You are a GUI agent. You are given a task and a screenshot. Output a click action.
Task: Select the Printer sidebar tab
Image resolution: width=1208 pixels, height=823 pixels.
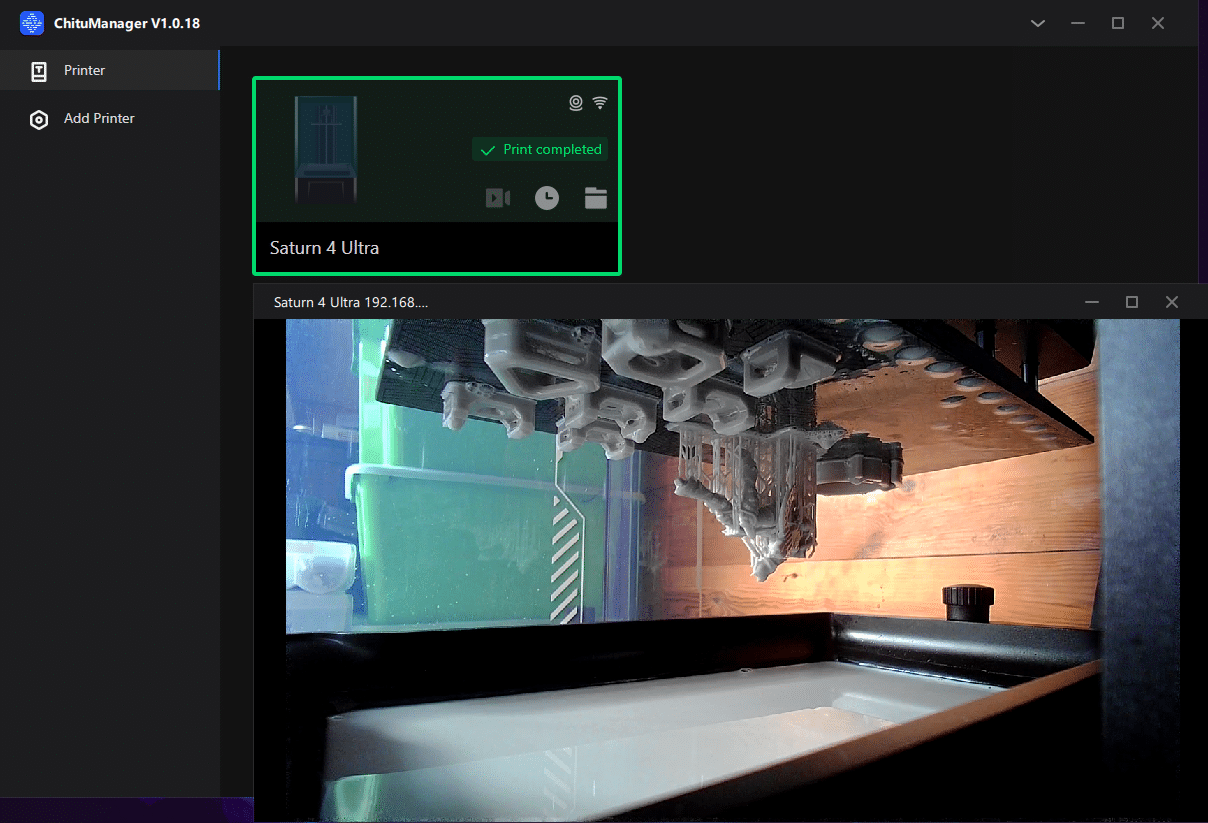click(x=110, y=70)
